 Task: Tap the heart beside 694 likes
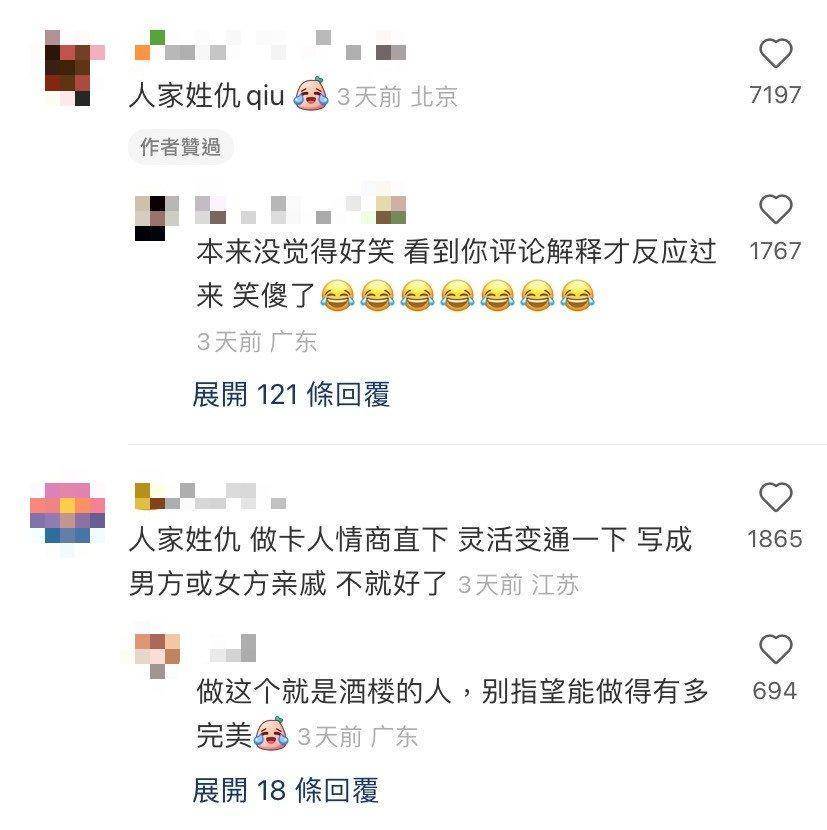point(775,649)
